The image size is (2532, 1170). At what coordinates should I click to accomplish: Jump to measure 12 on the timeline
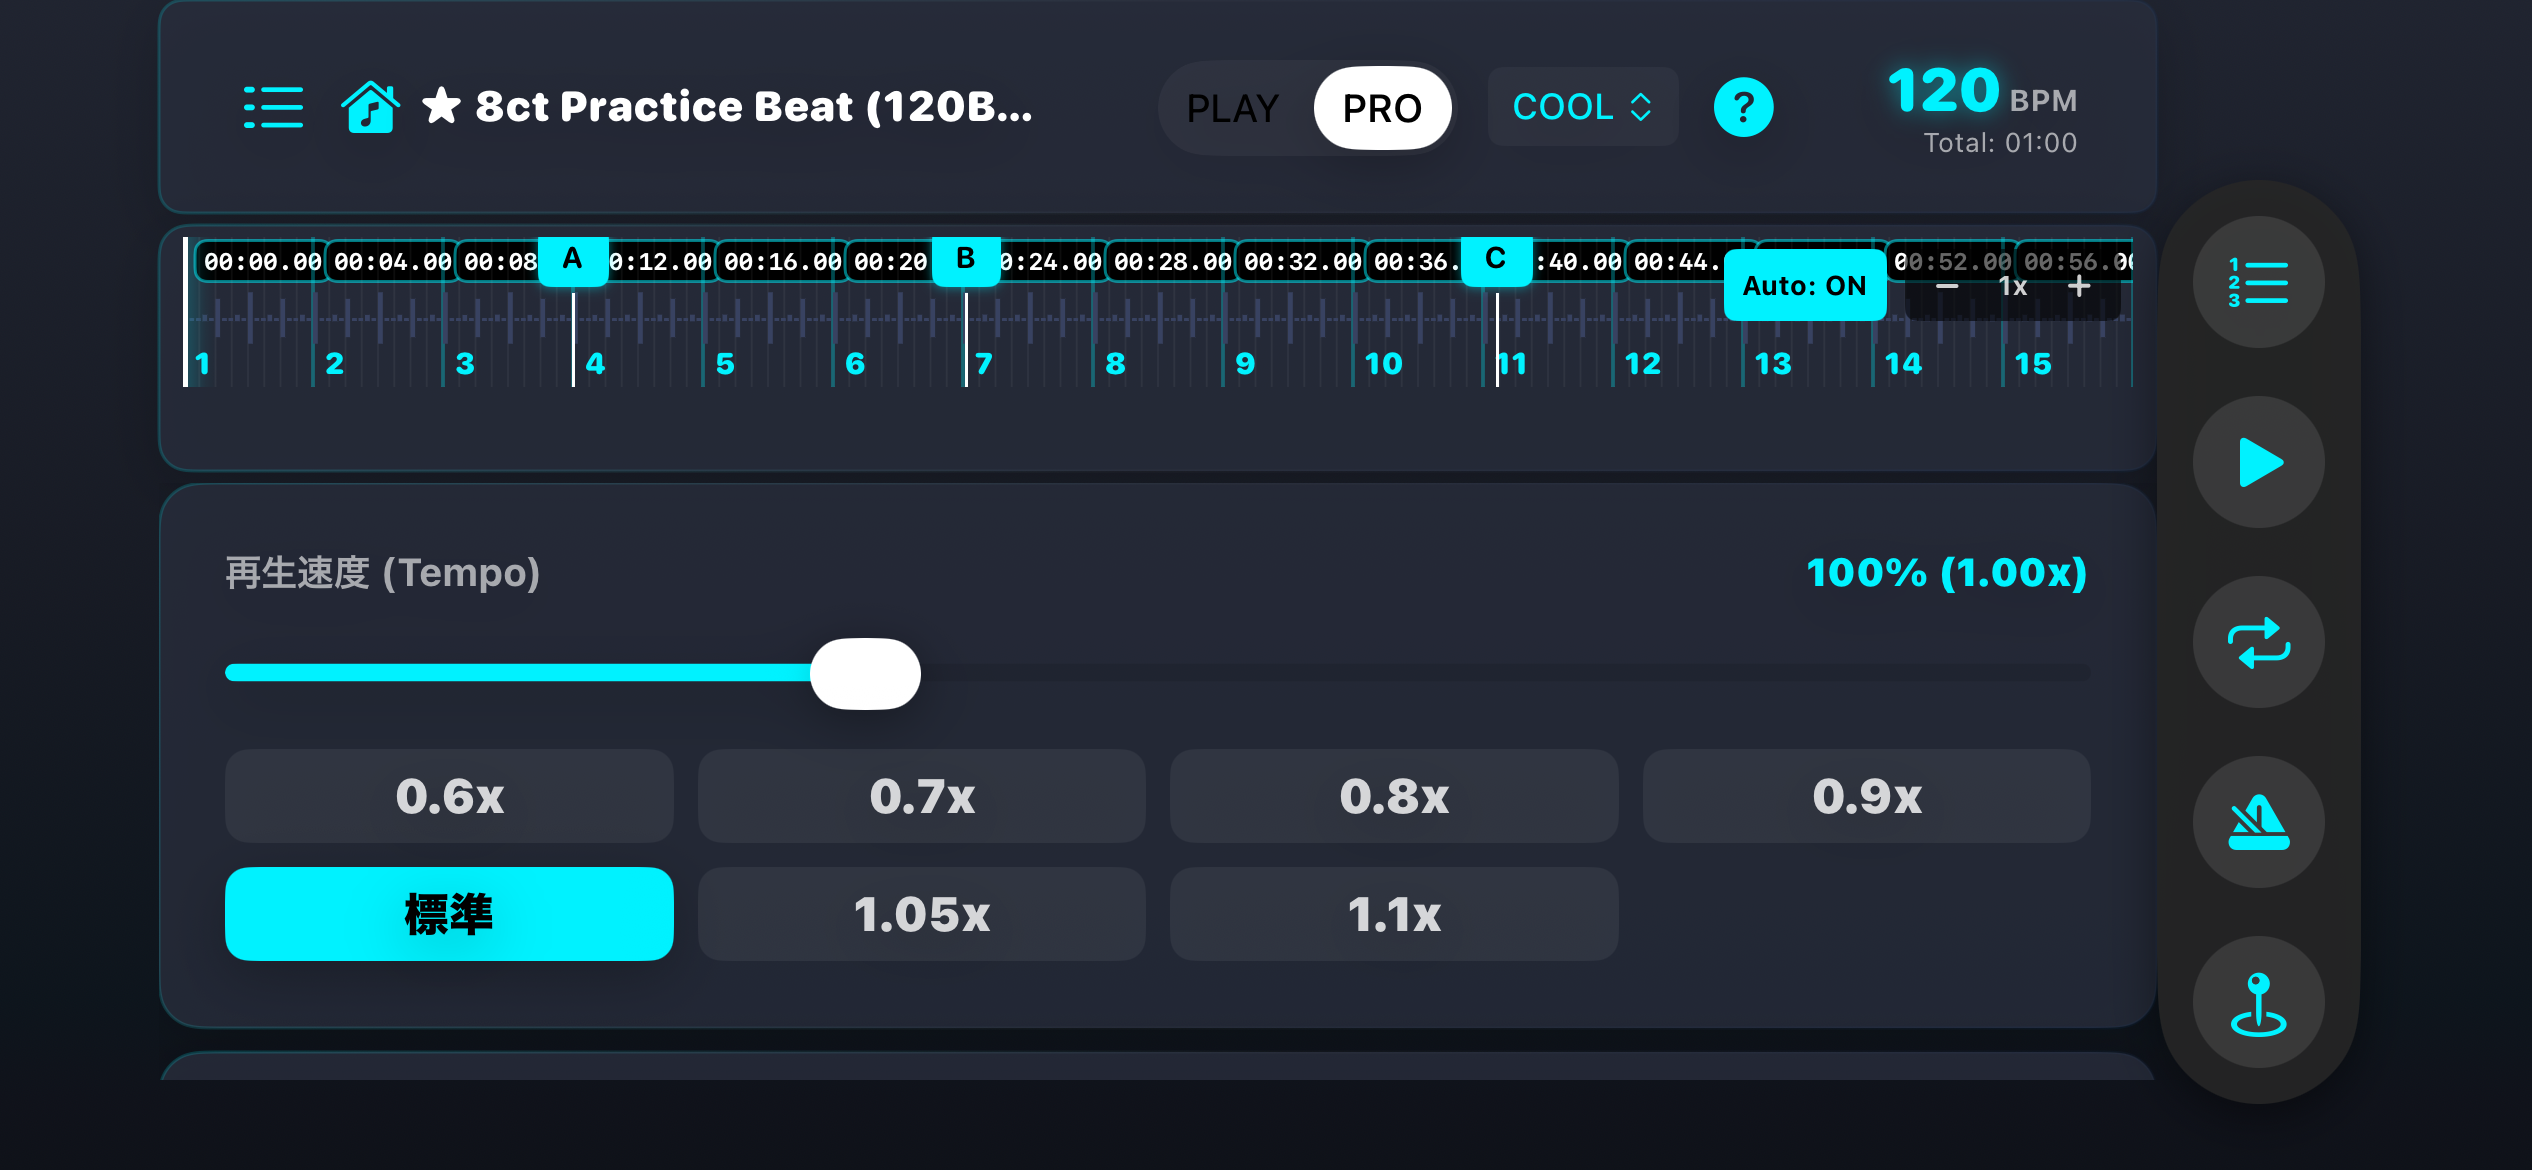[x=1643, y=363]
